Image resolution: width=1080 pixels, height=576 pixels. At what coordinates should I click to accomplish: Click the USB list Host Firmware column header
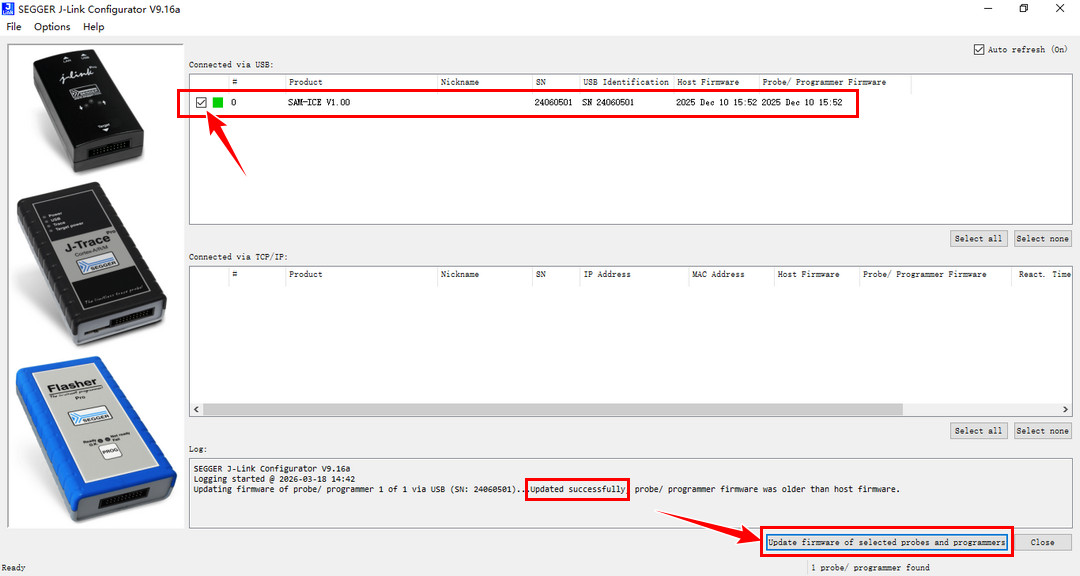(716, 82)
